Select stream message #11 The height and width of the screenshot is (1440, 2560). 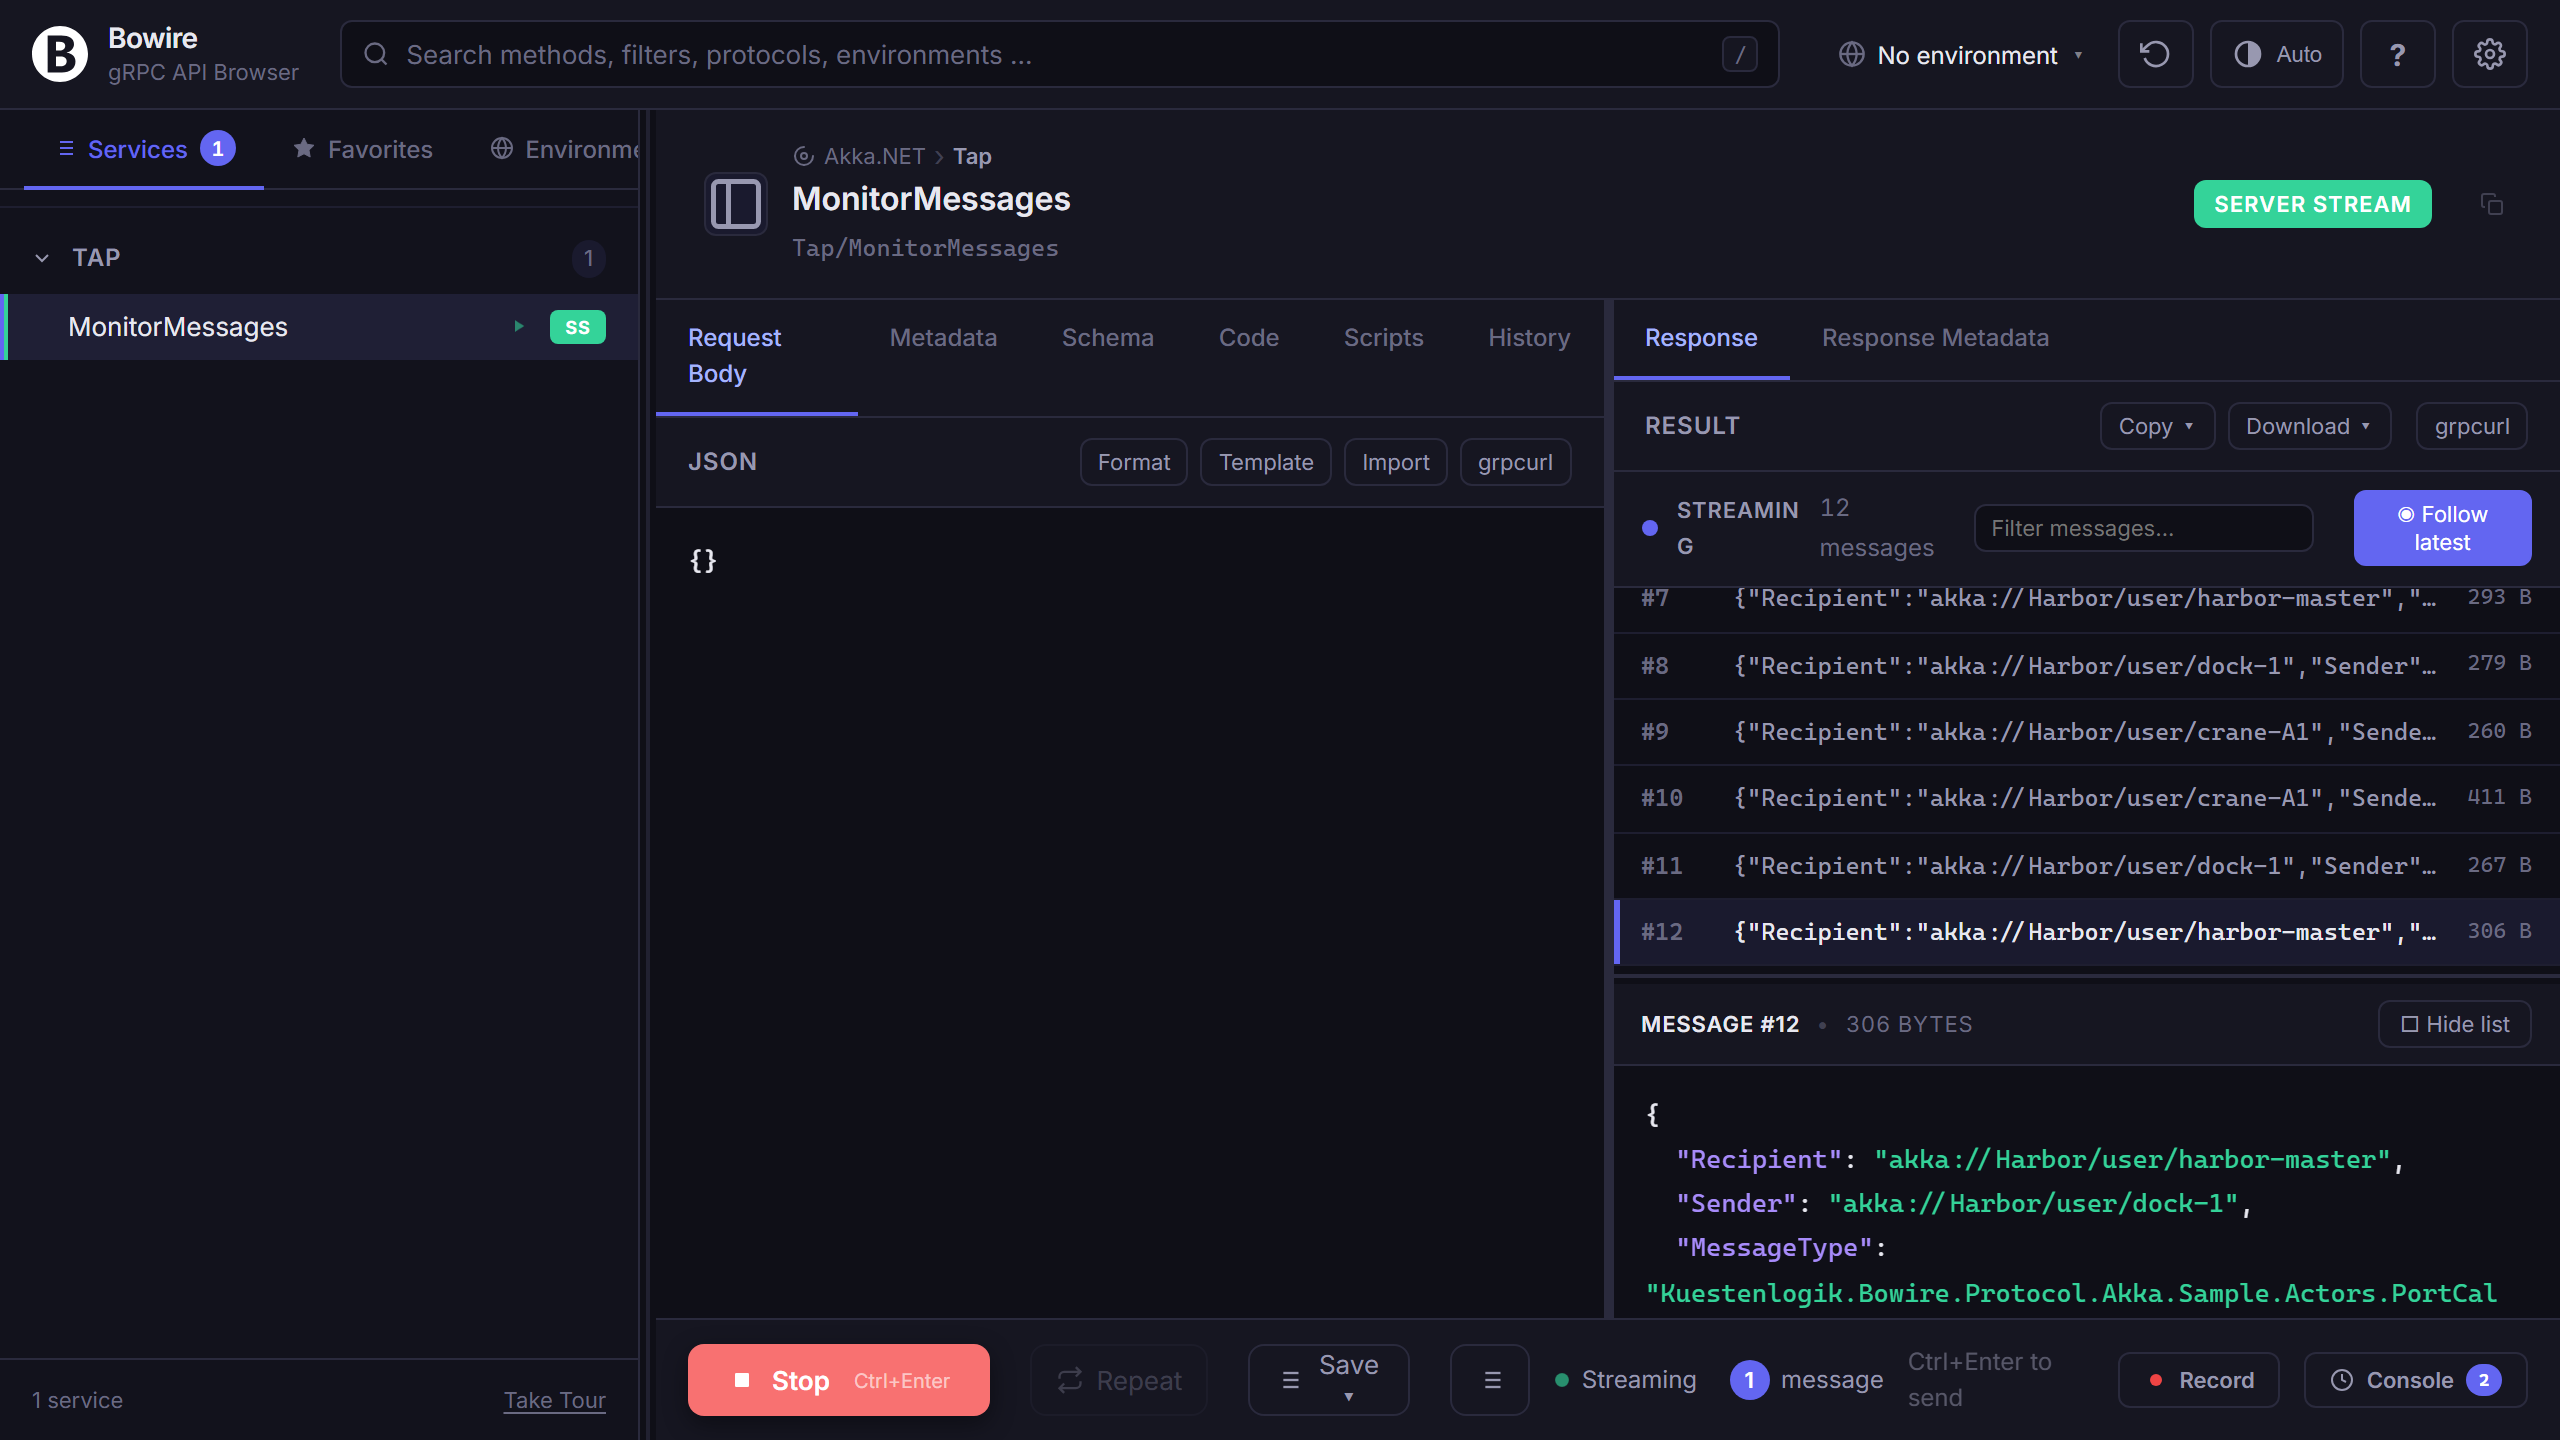point(2086,865)
